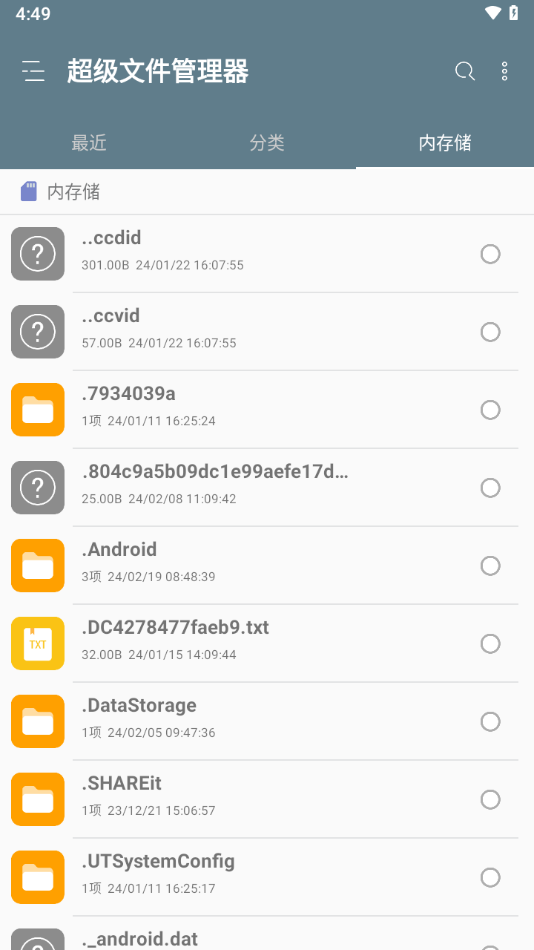Open the .UTSystemConfig folder name

[x=158, y=861]
